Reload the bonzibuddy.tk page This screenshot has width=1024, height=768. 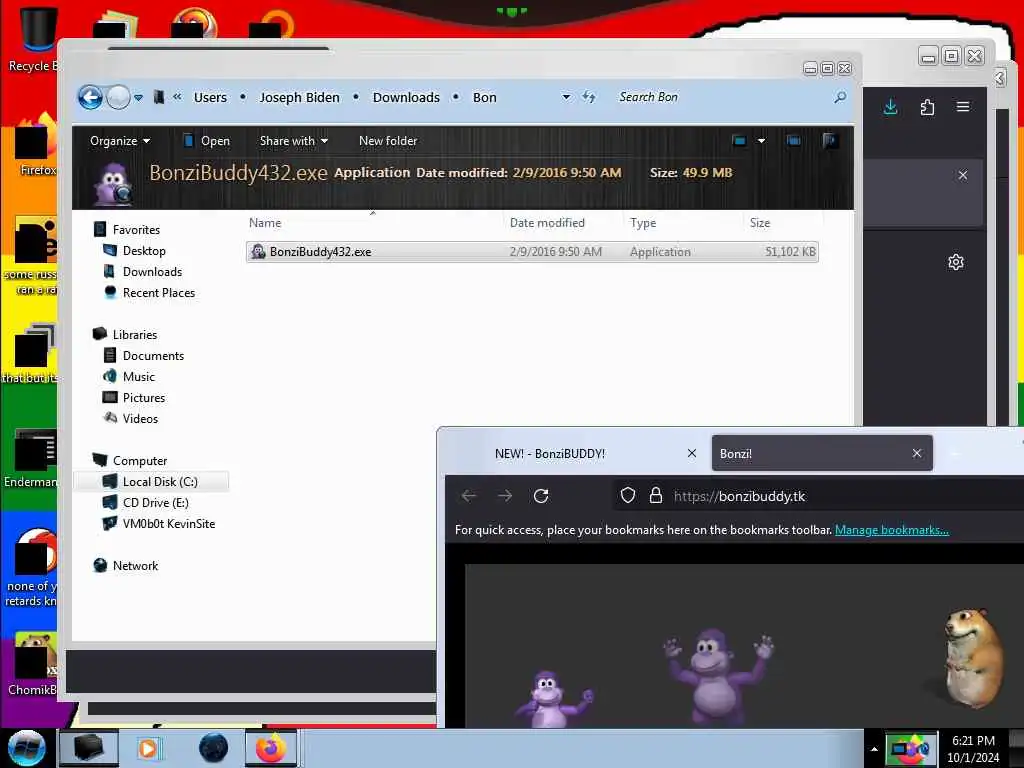tap(541, 496)
